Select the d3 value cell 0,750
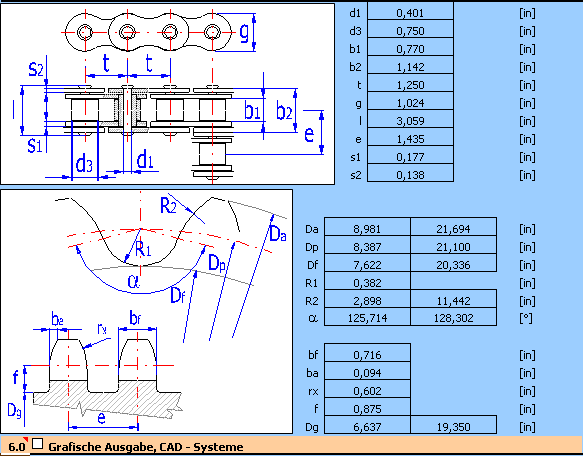The height and width of the screenshot is (456, 583). point(410,29)
